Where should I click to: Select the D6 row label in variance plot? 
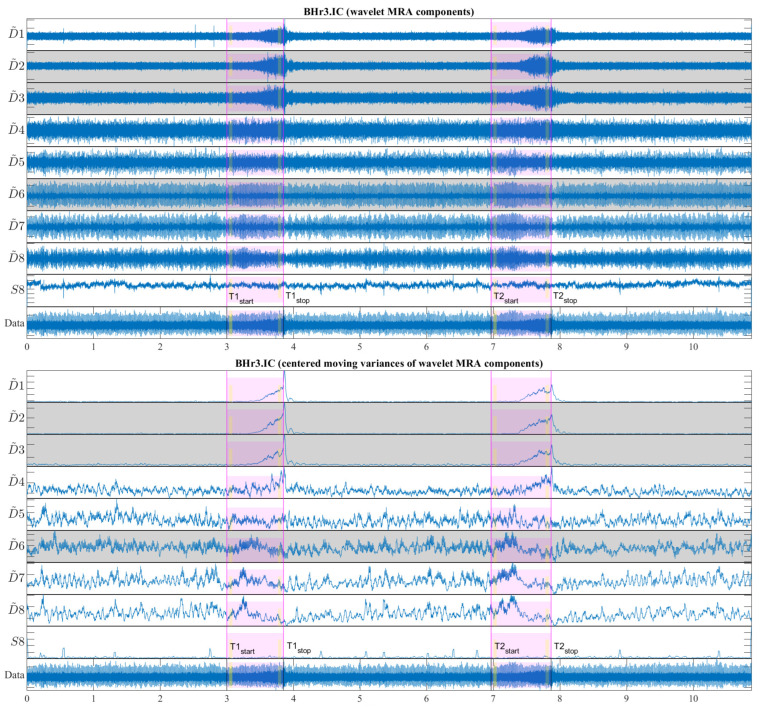pyautogui.click(x=16, y=546)
